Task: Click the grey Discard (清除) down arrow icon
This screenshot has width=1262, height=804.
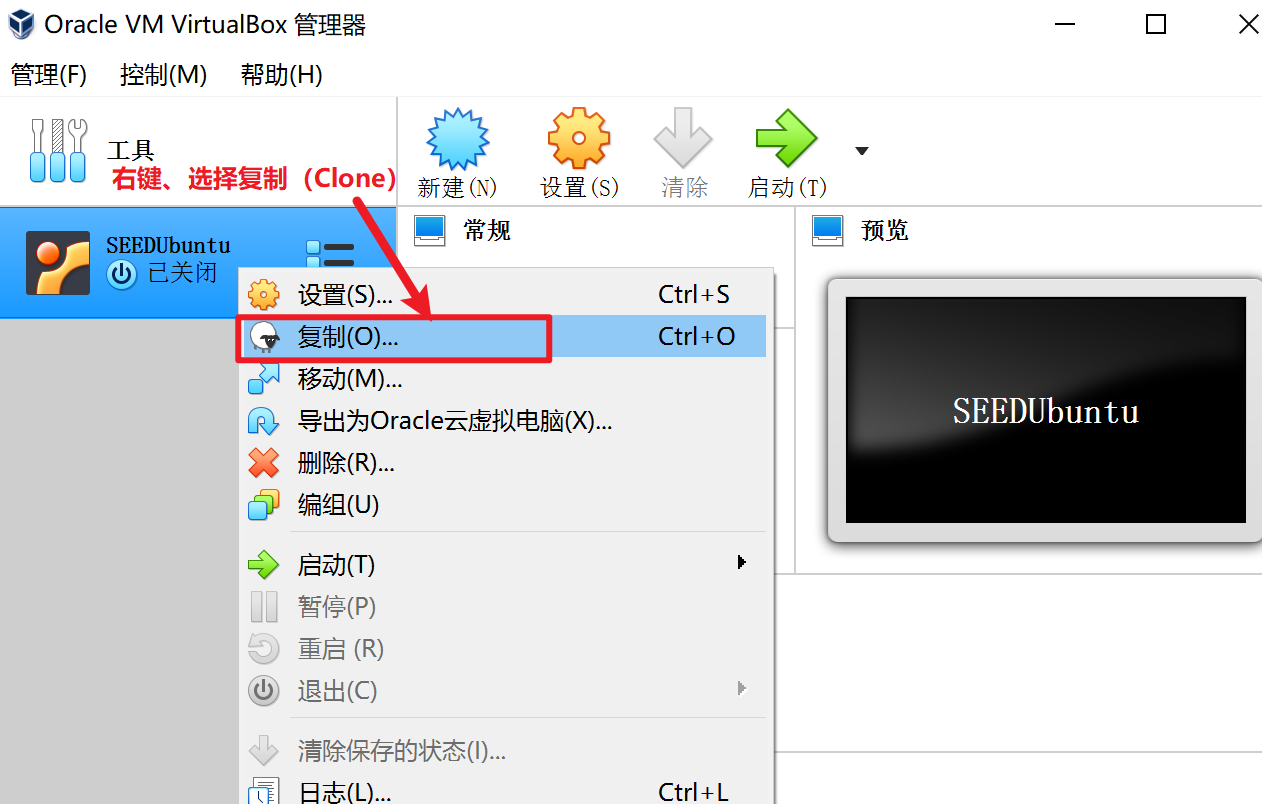Action: click(x=683, y=138)
